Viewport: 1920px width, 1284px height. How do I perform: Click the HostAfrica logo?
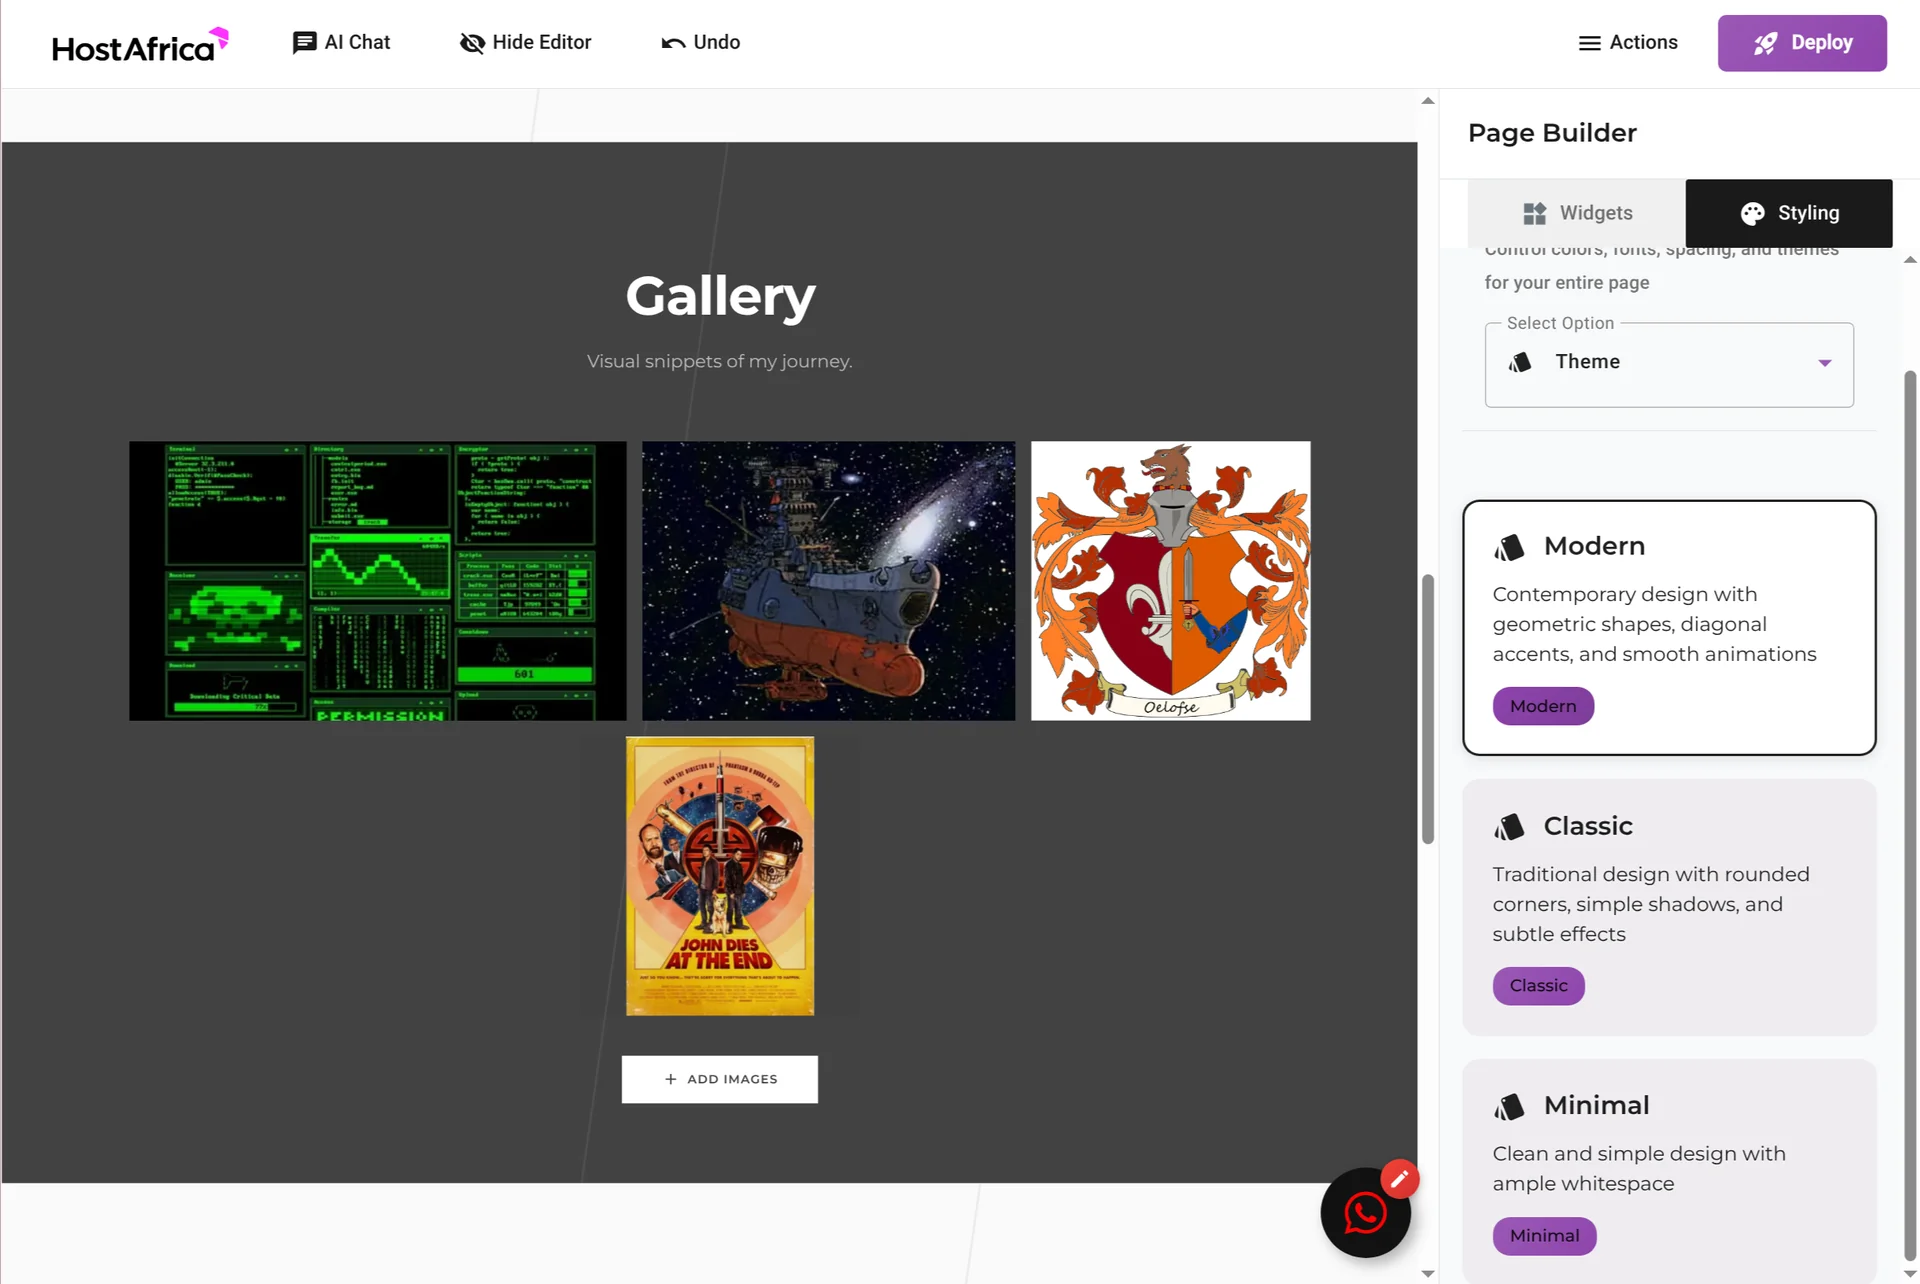(140, 45)
